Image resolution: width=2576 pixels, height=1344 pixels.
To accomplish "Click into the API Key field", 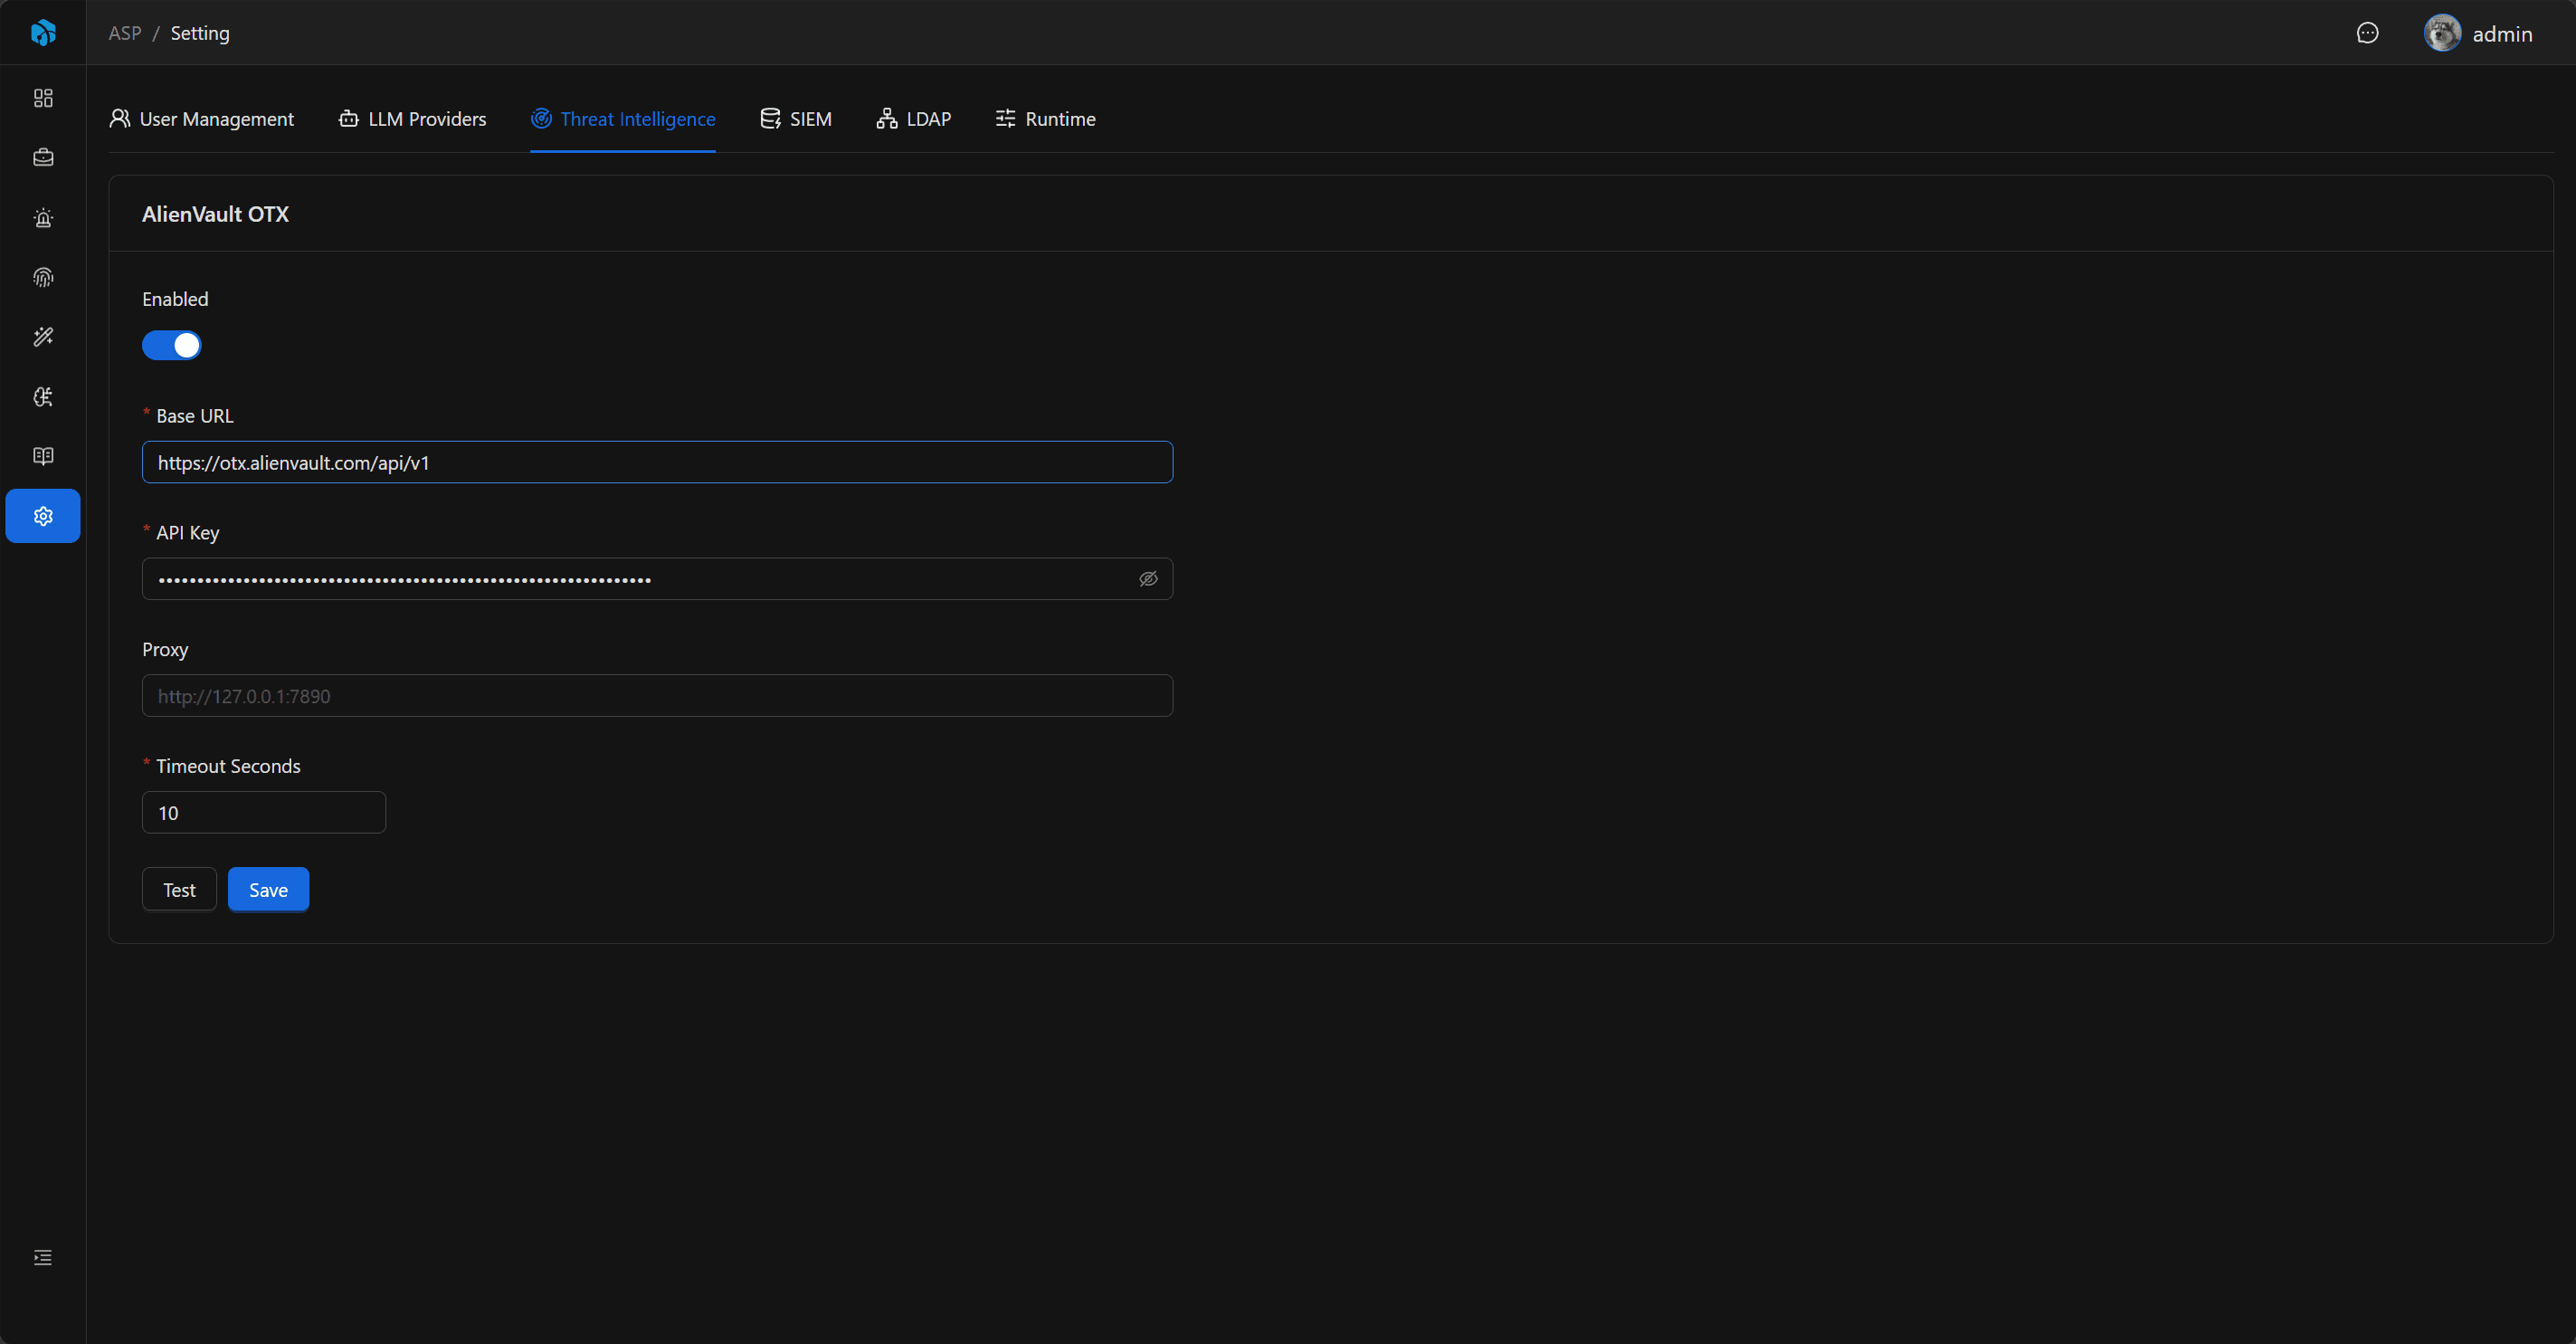I will [657, 579].
